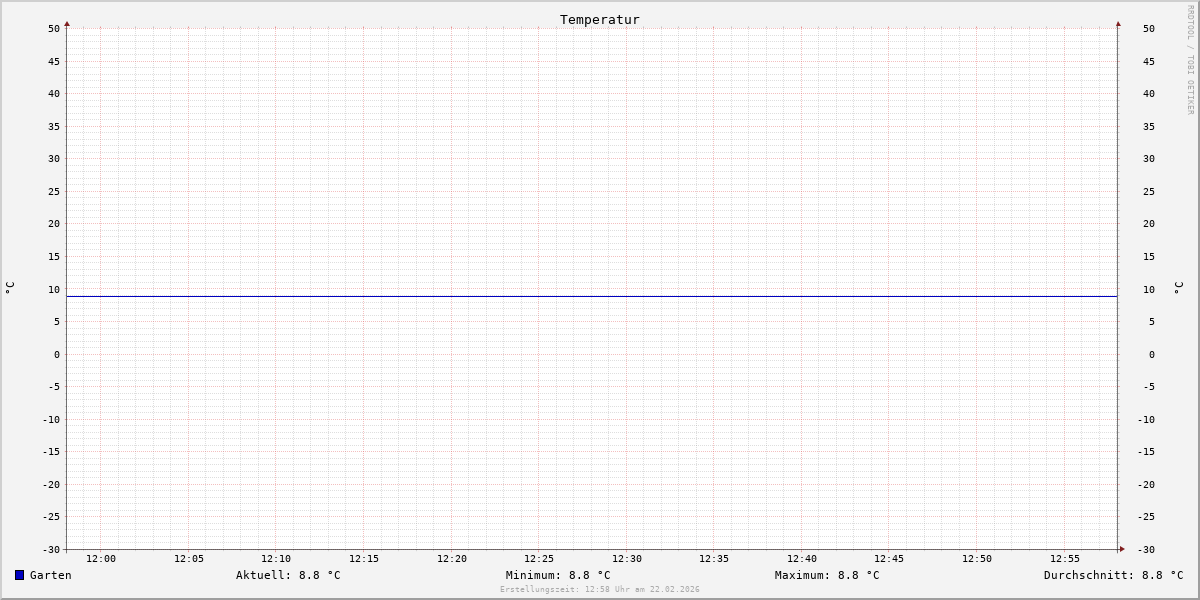The width and height of the screenshot is (1200, 600).
Task: Select the "Aktuell: 8.8 °C" value
Action: (x=288, y=575)
